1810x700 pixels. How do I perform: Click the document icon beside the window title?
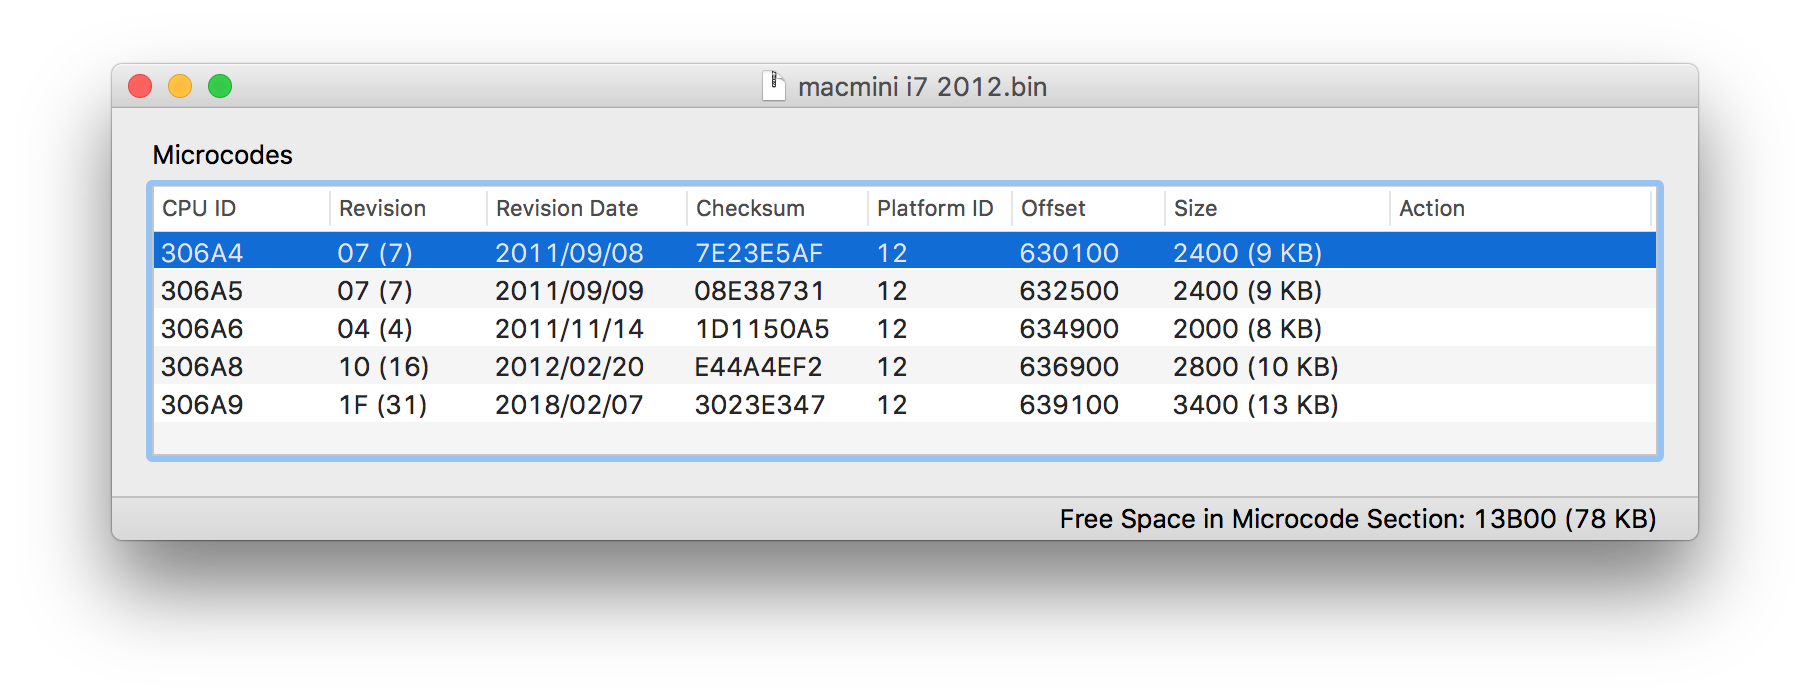tap(773, 86)
